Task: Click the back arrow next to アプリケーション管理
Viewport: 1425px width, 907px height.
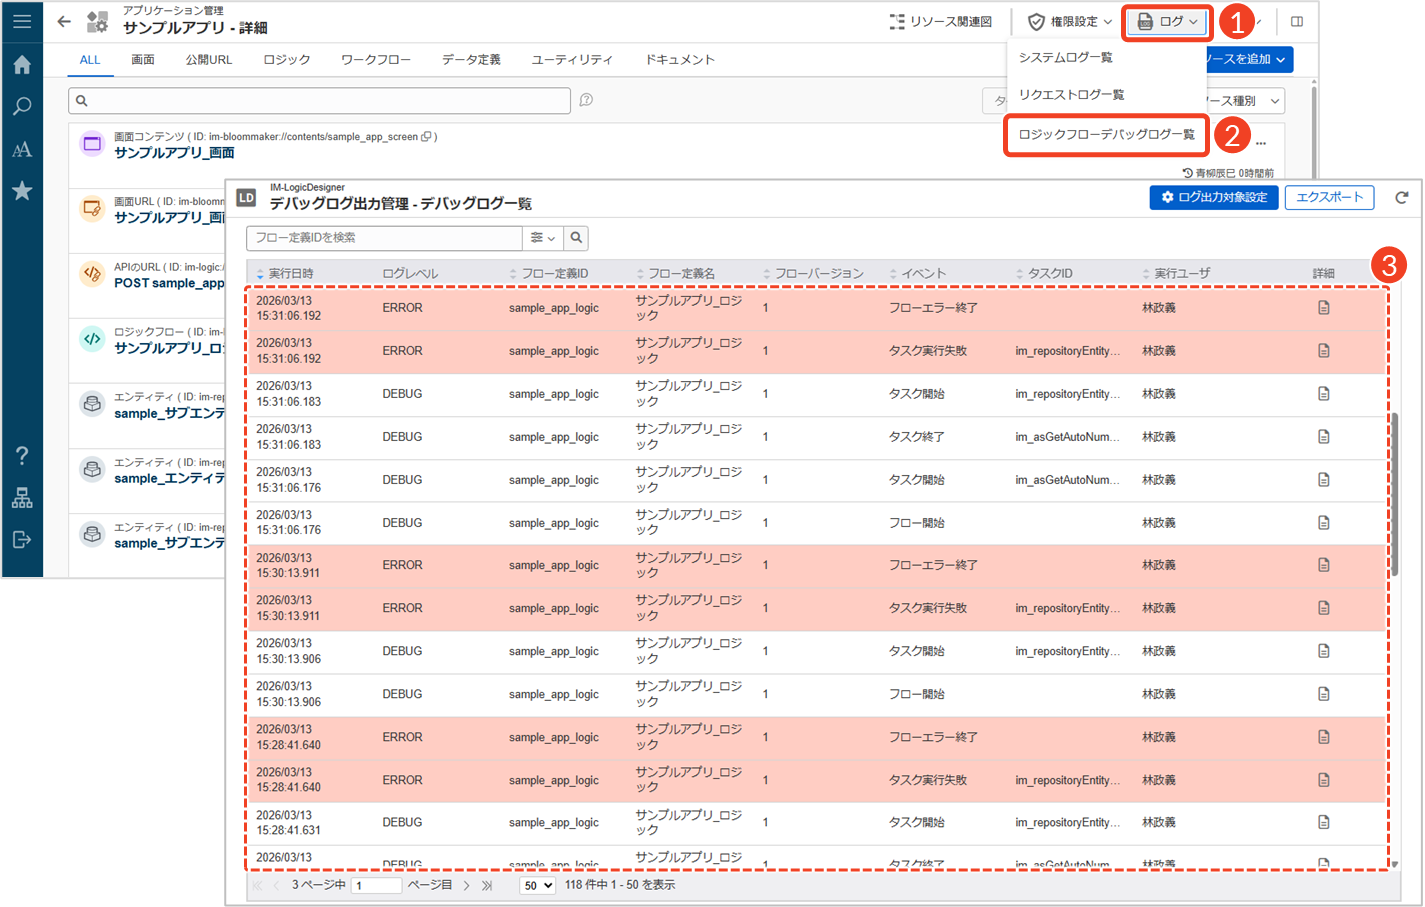Action: (x=64, y=21)
